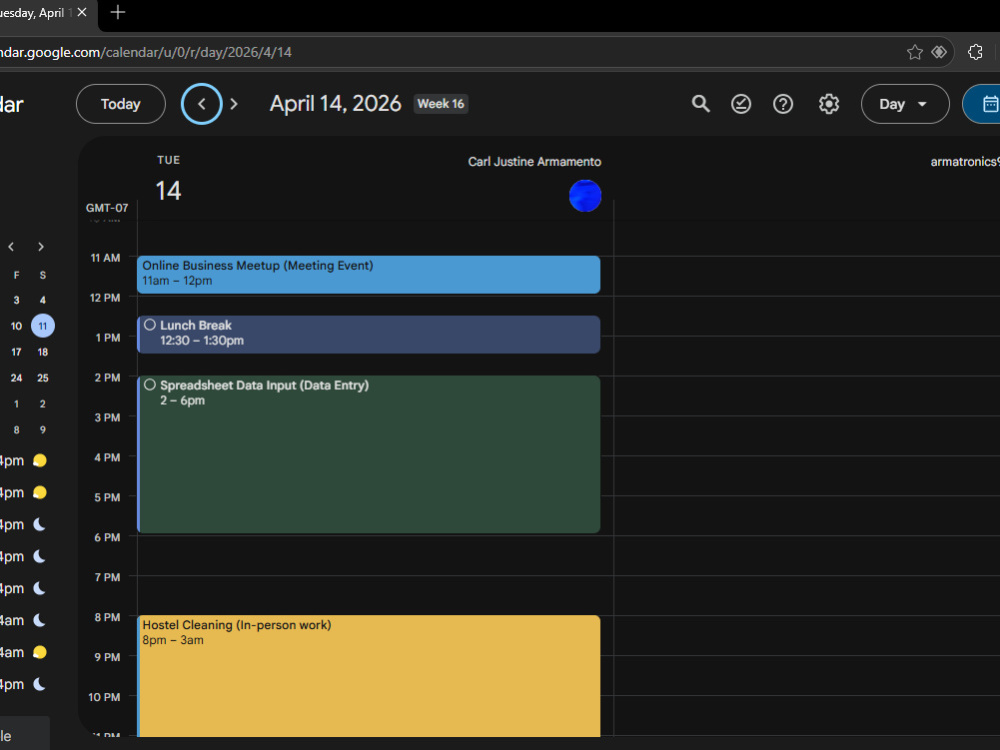
Task: Click Carl Justine Armamento column name
Action: (x=534, y=162)
